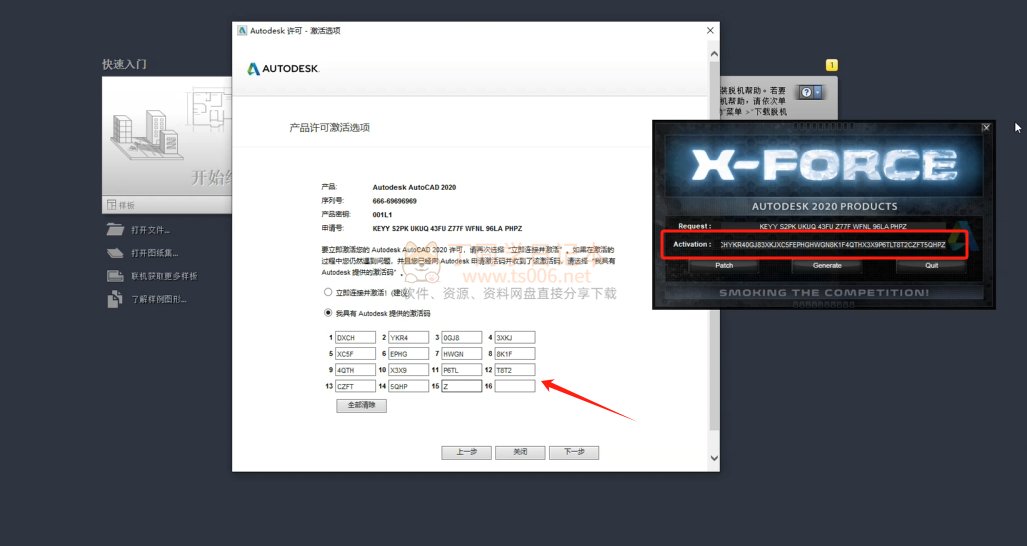Click the 产品许可激活选项 heading
This screenshot has width=1027, height=546.
[329, 128]
